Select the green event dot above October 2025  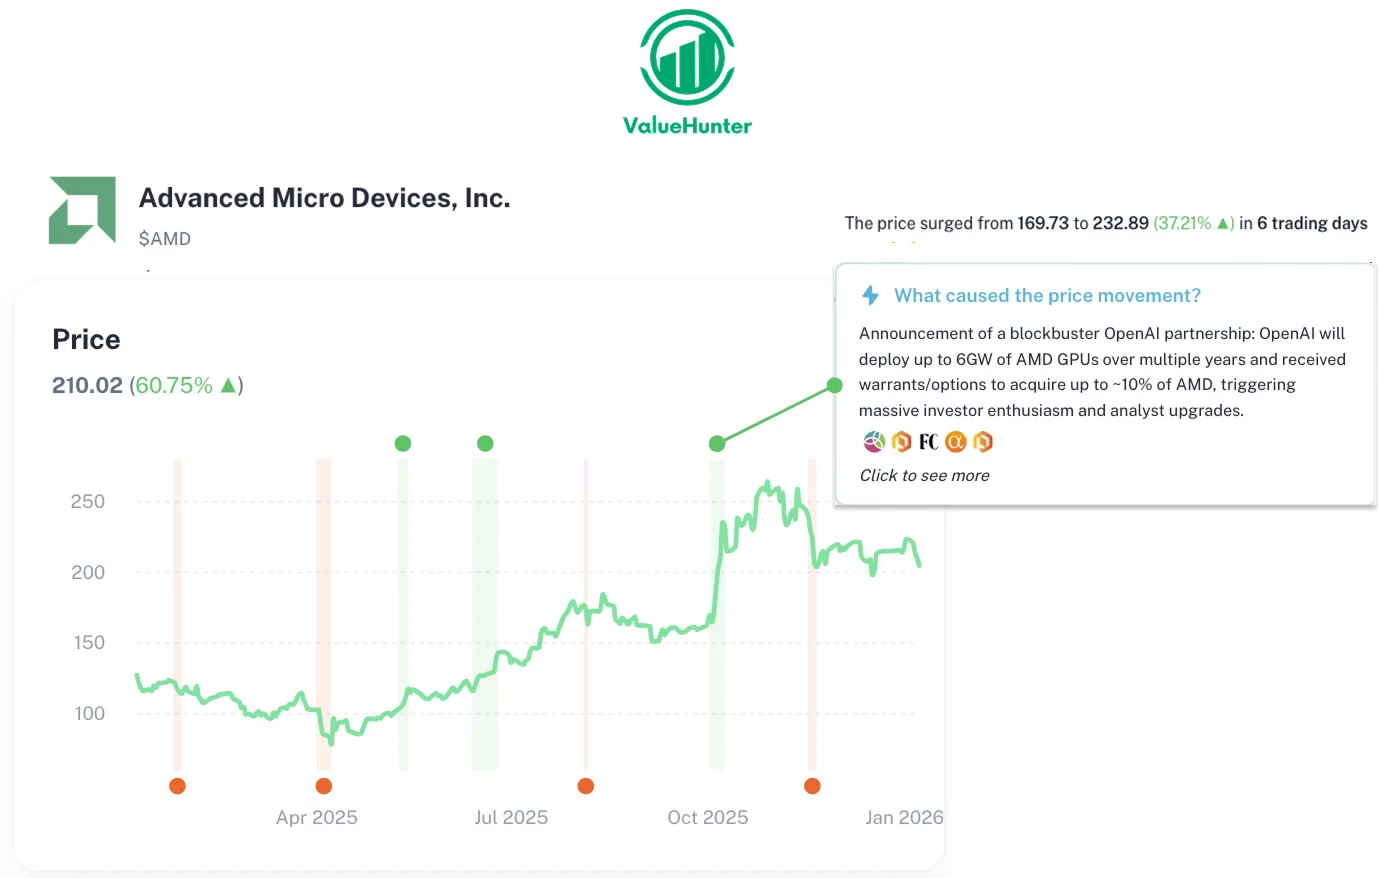tap(717, 444)
